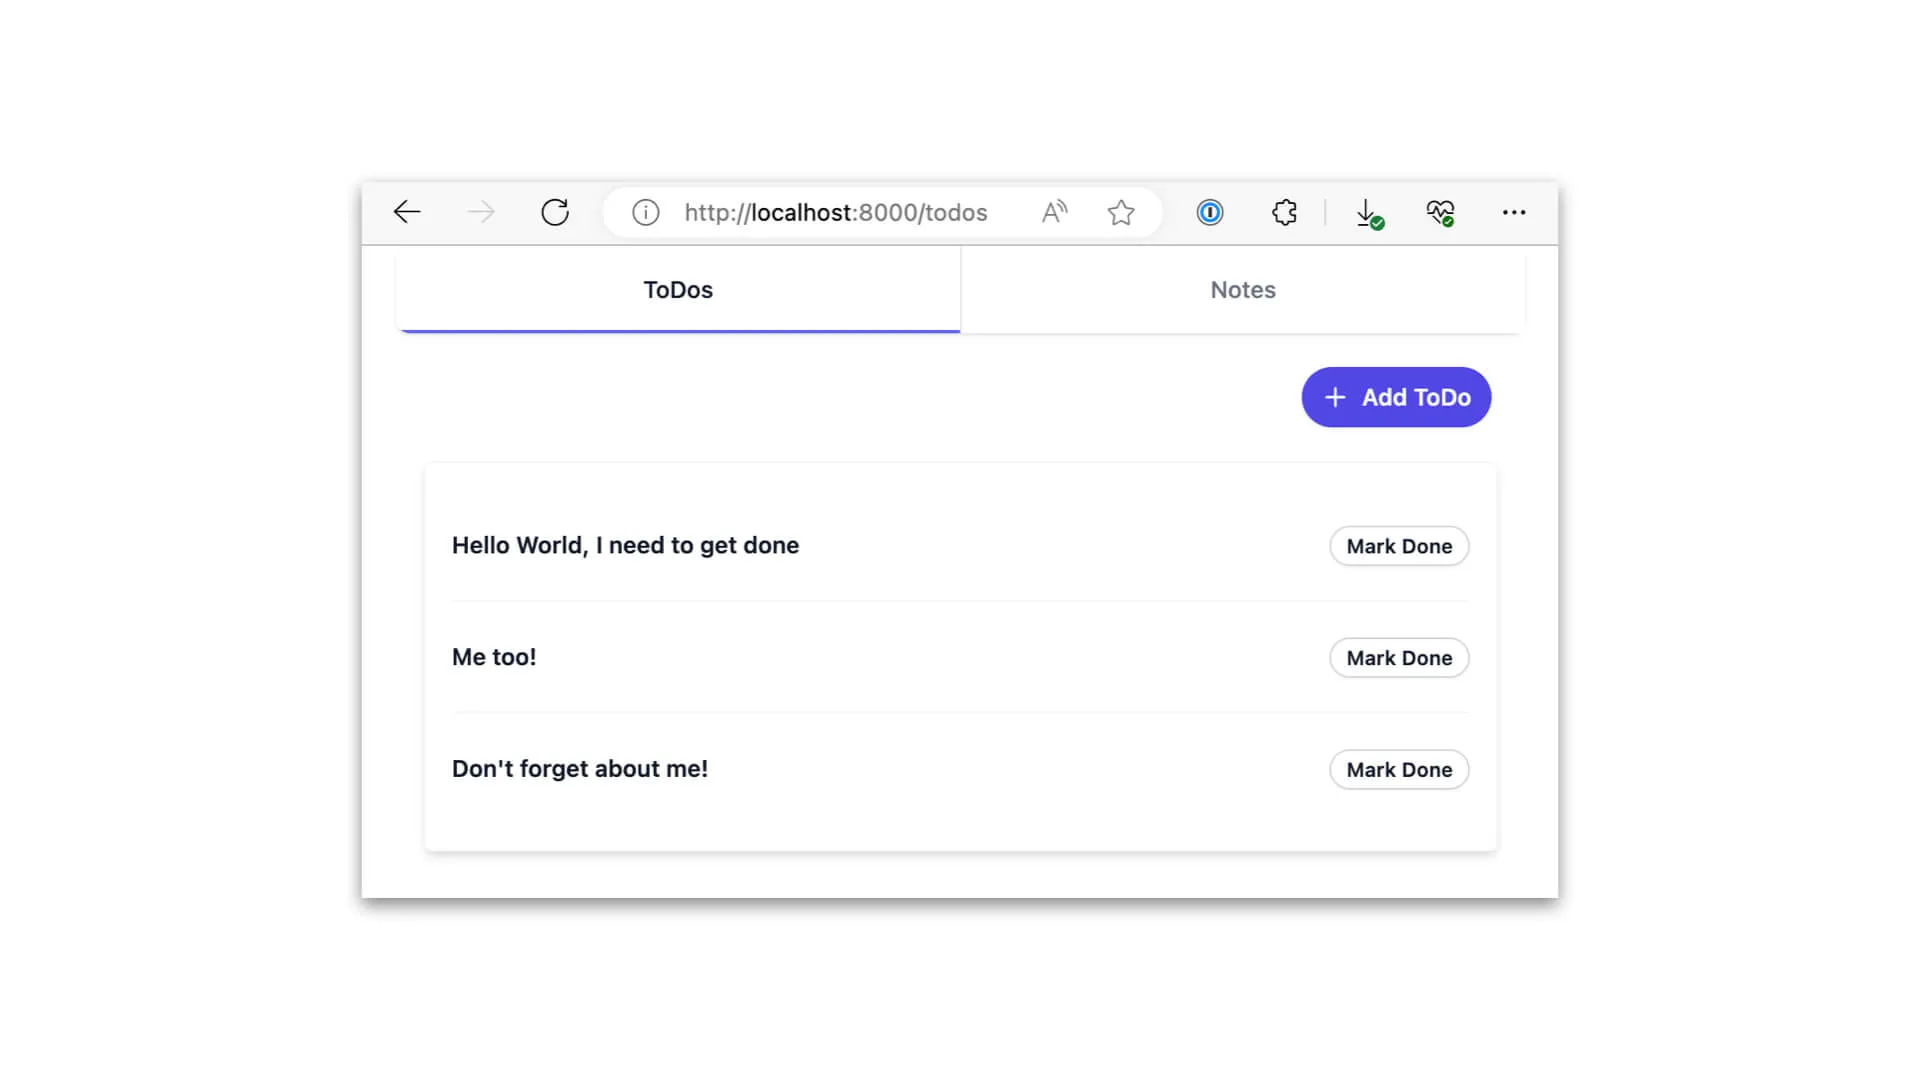Click the address bar URL
The image size is (1920, 1080).
tap(835, 212)
